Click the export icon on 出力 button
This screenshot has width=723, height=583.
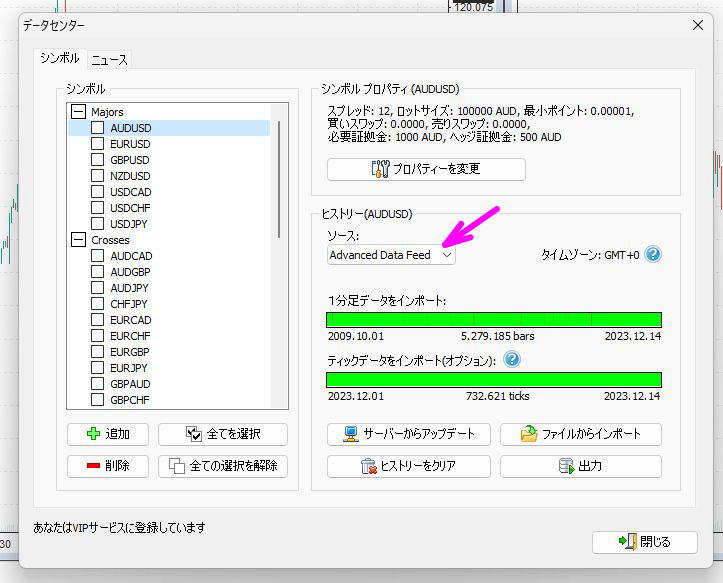[x=567, y=466]
